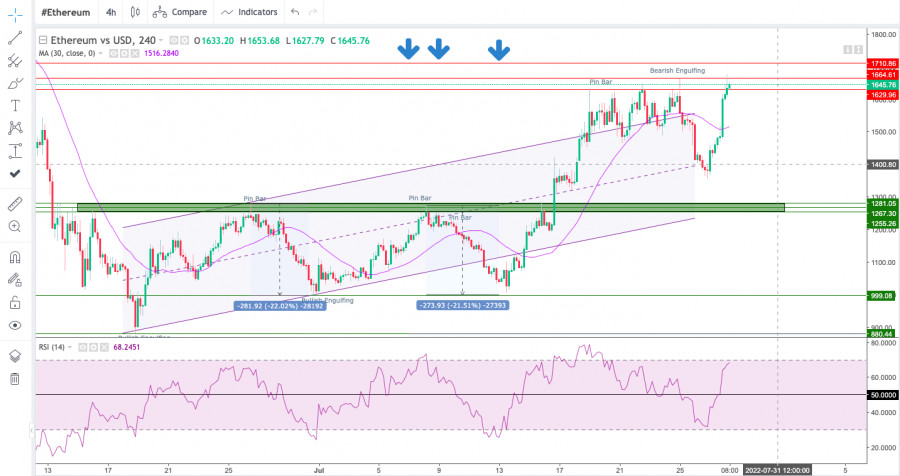Select the 1710.86 red price label
Viewport: 900px width, 476px height.
click(883, 64)
